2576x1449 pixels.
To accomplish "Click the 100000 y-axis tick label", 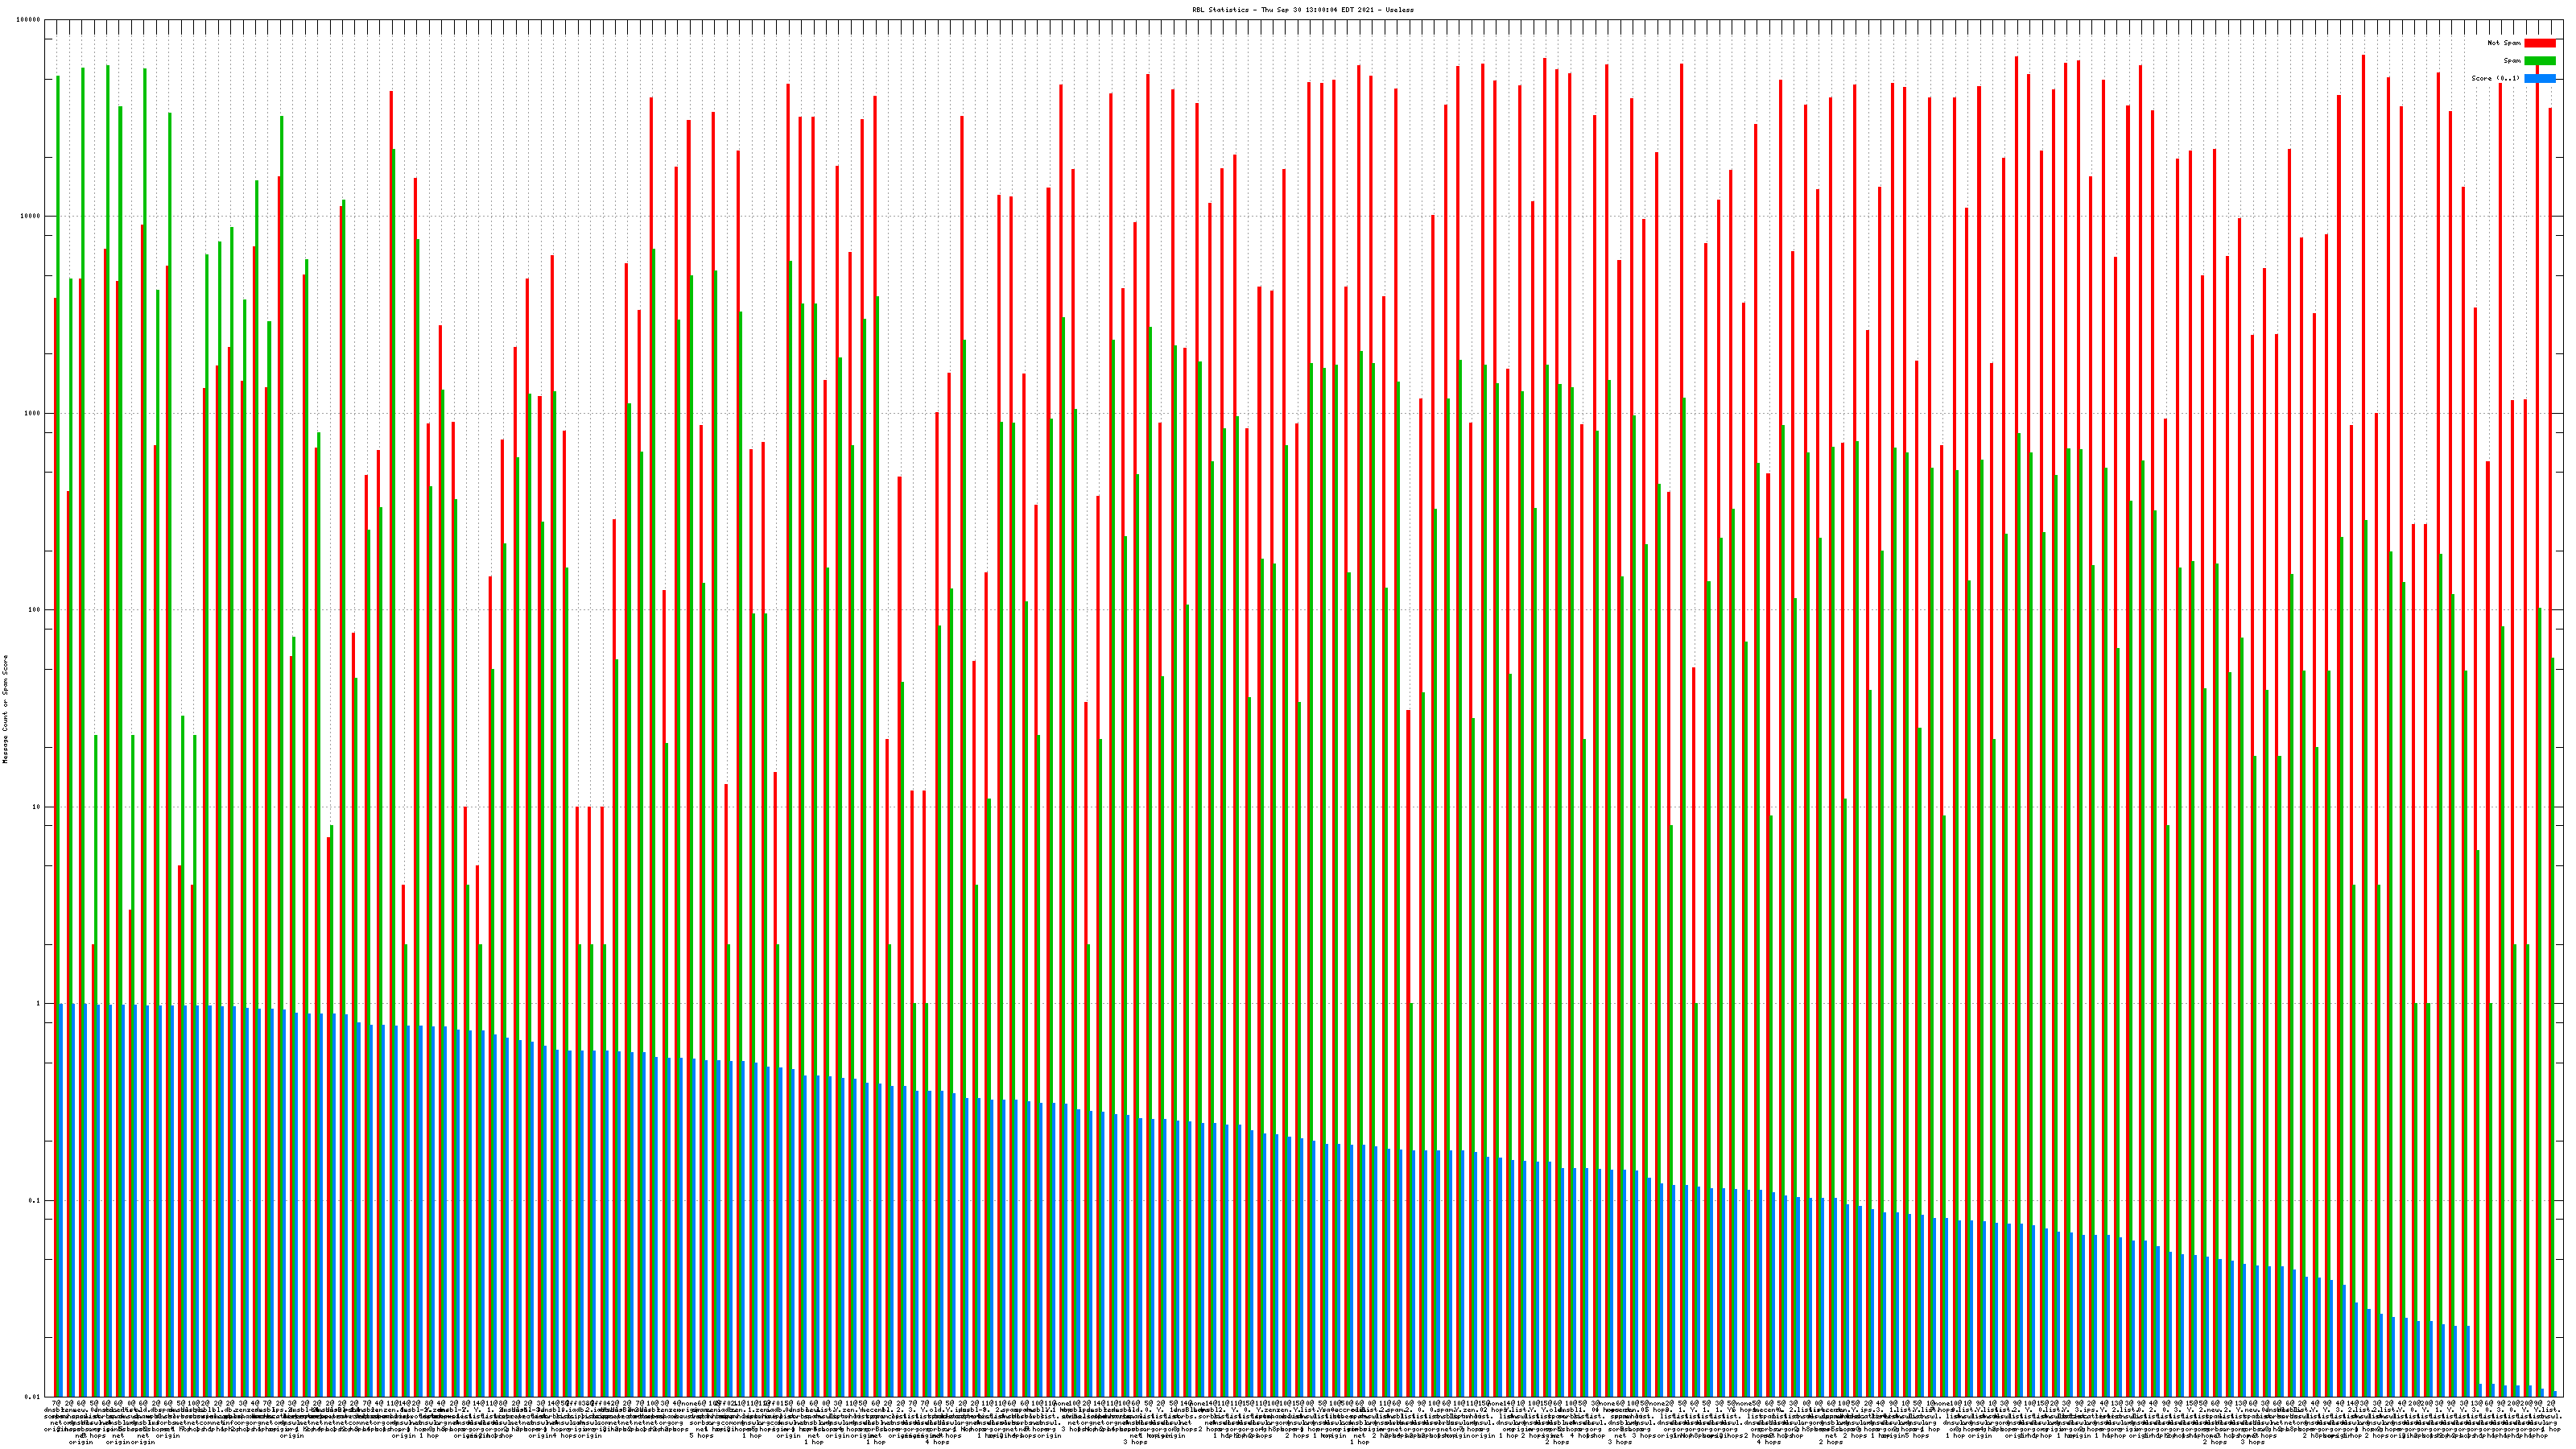I will tap(29, 20).
